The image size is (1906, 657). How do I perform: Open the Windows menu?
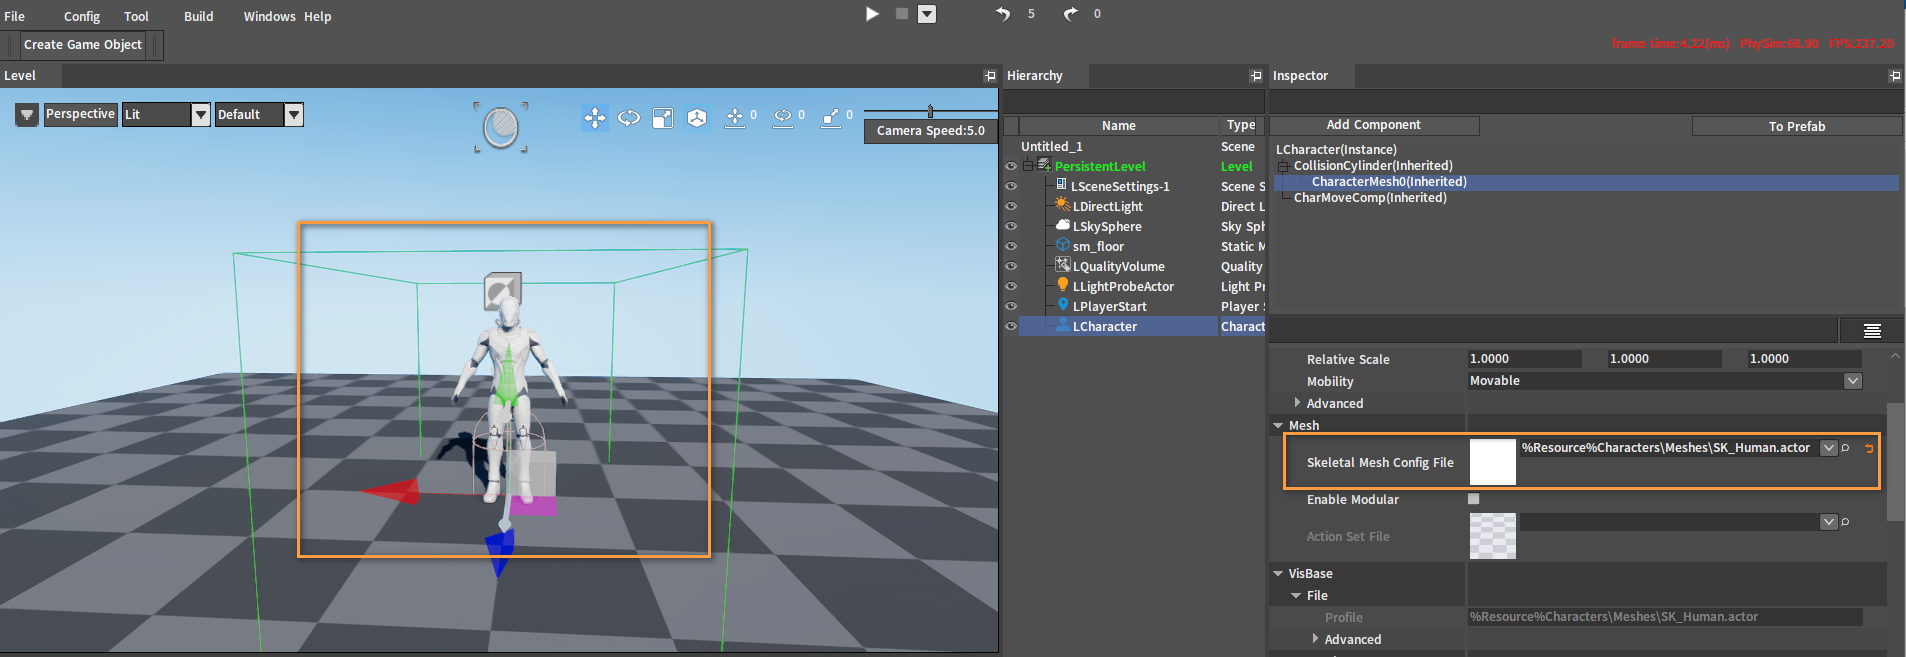(x=270, y=17)
